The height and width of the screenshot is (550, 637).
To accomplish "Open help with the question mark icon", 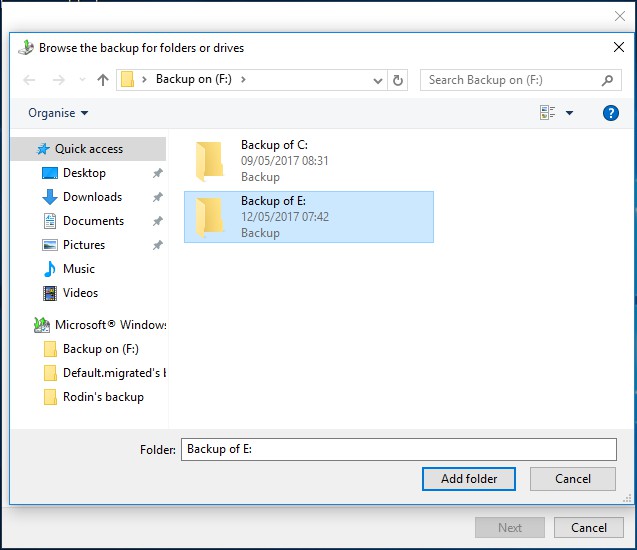I will pyautogui.click(x=611, y=113).
